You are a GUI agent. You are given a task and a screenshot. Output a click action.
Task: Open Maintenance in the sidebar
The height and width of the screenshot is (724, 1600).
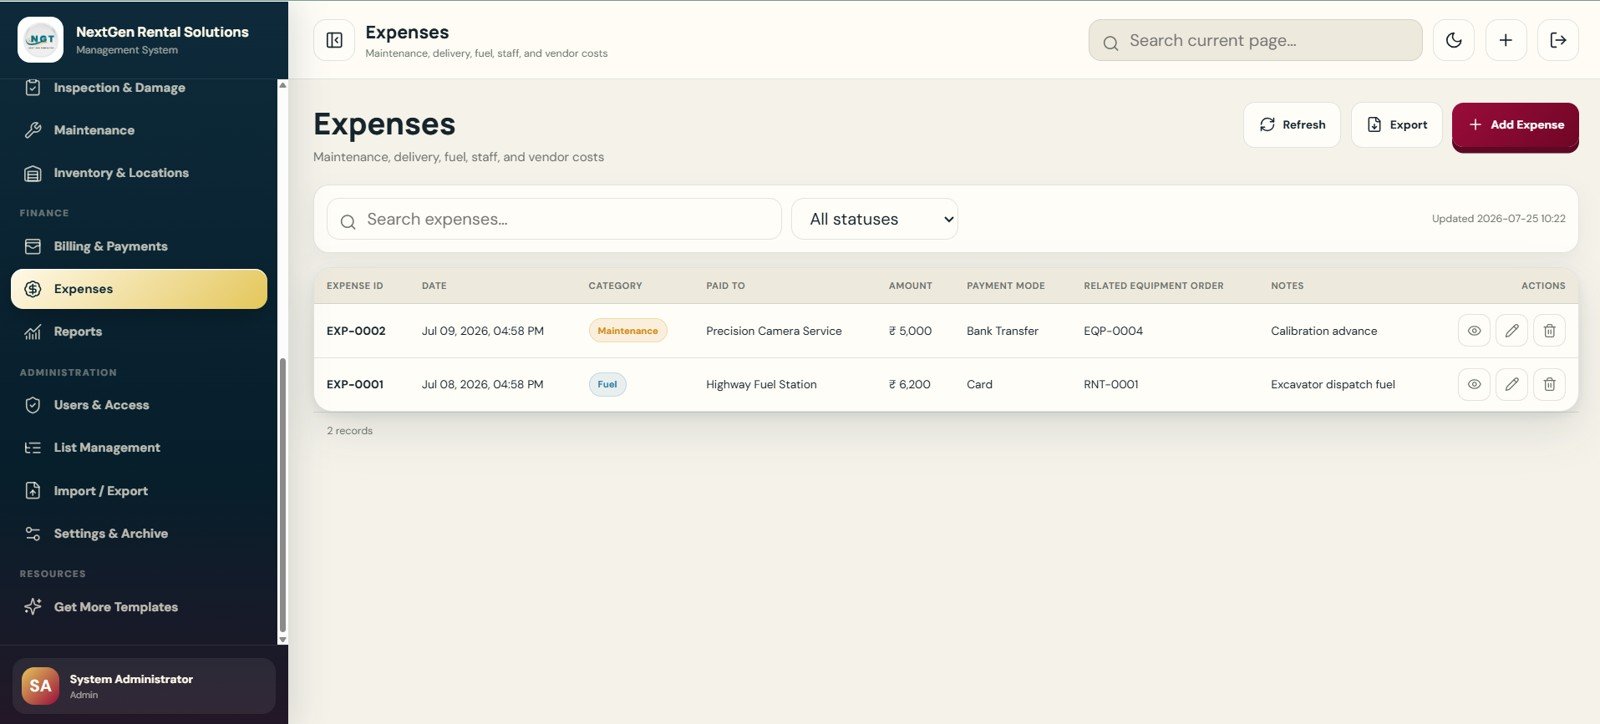pyautogui.click(x=139, y=130)
